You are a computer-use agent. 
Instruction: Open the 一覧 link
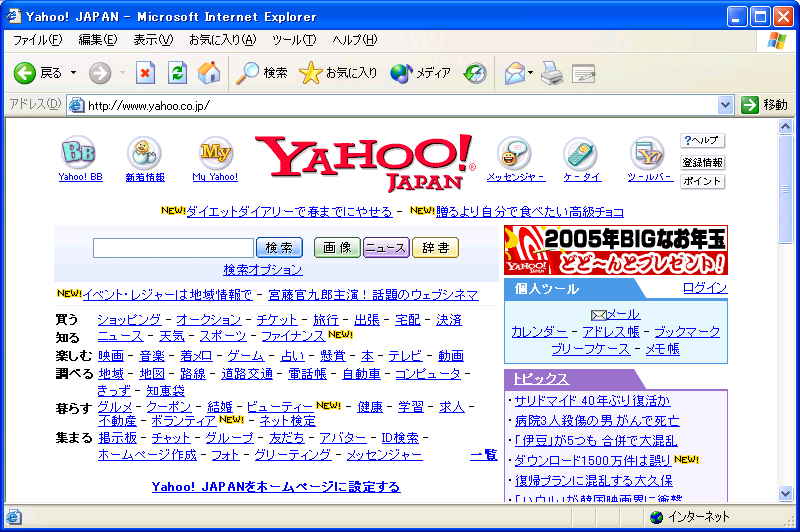pyautogui.click(x=484, y=455)
